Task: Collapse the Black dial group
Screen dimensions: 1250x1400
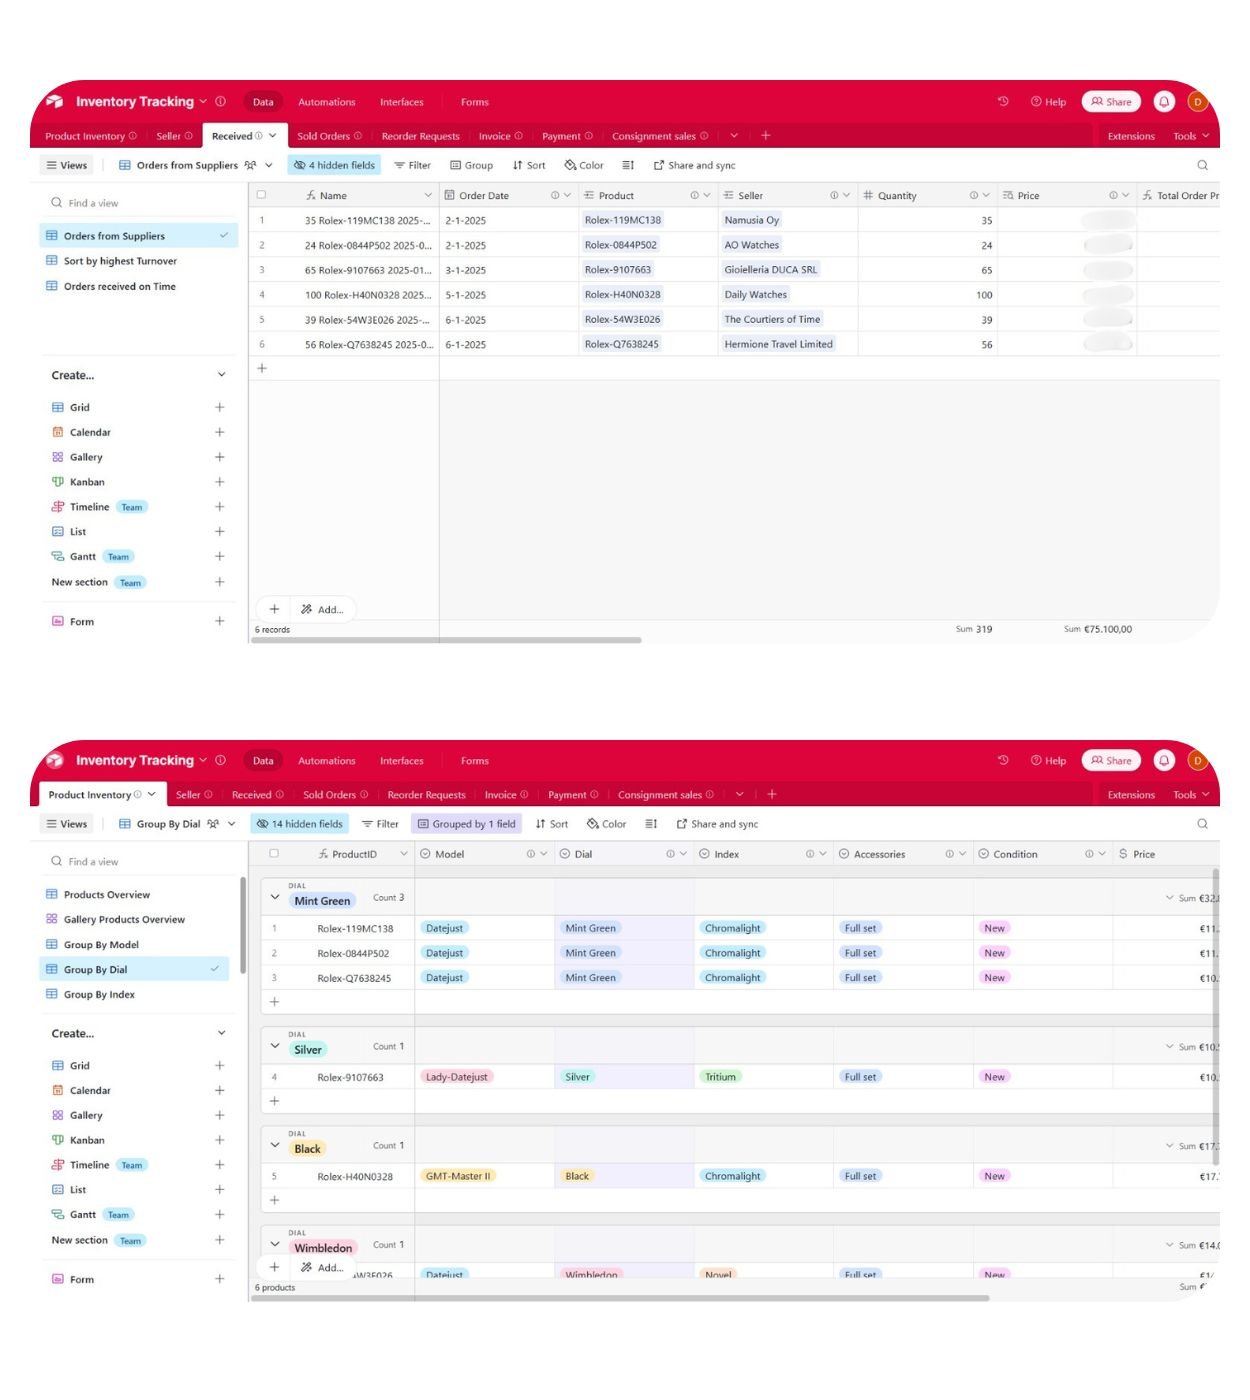Action: point(275,1146)
